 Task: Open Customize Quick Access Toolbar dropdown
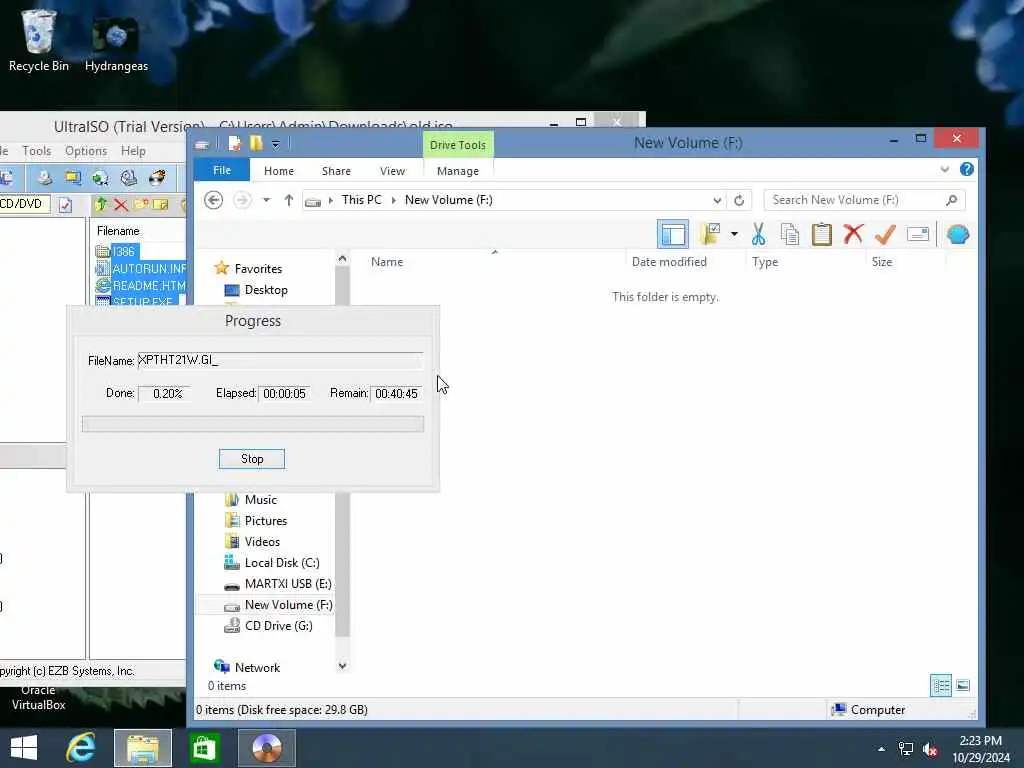[276, 144]
